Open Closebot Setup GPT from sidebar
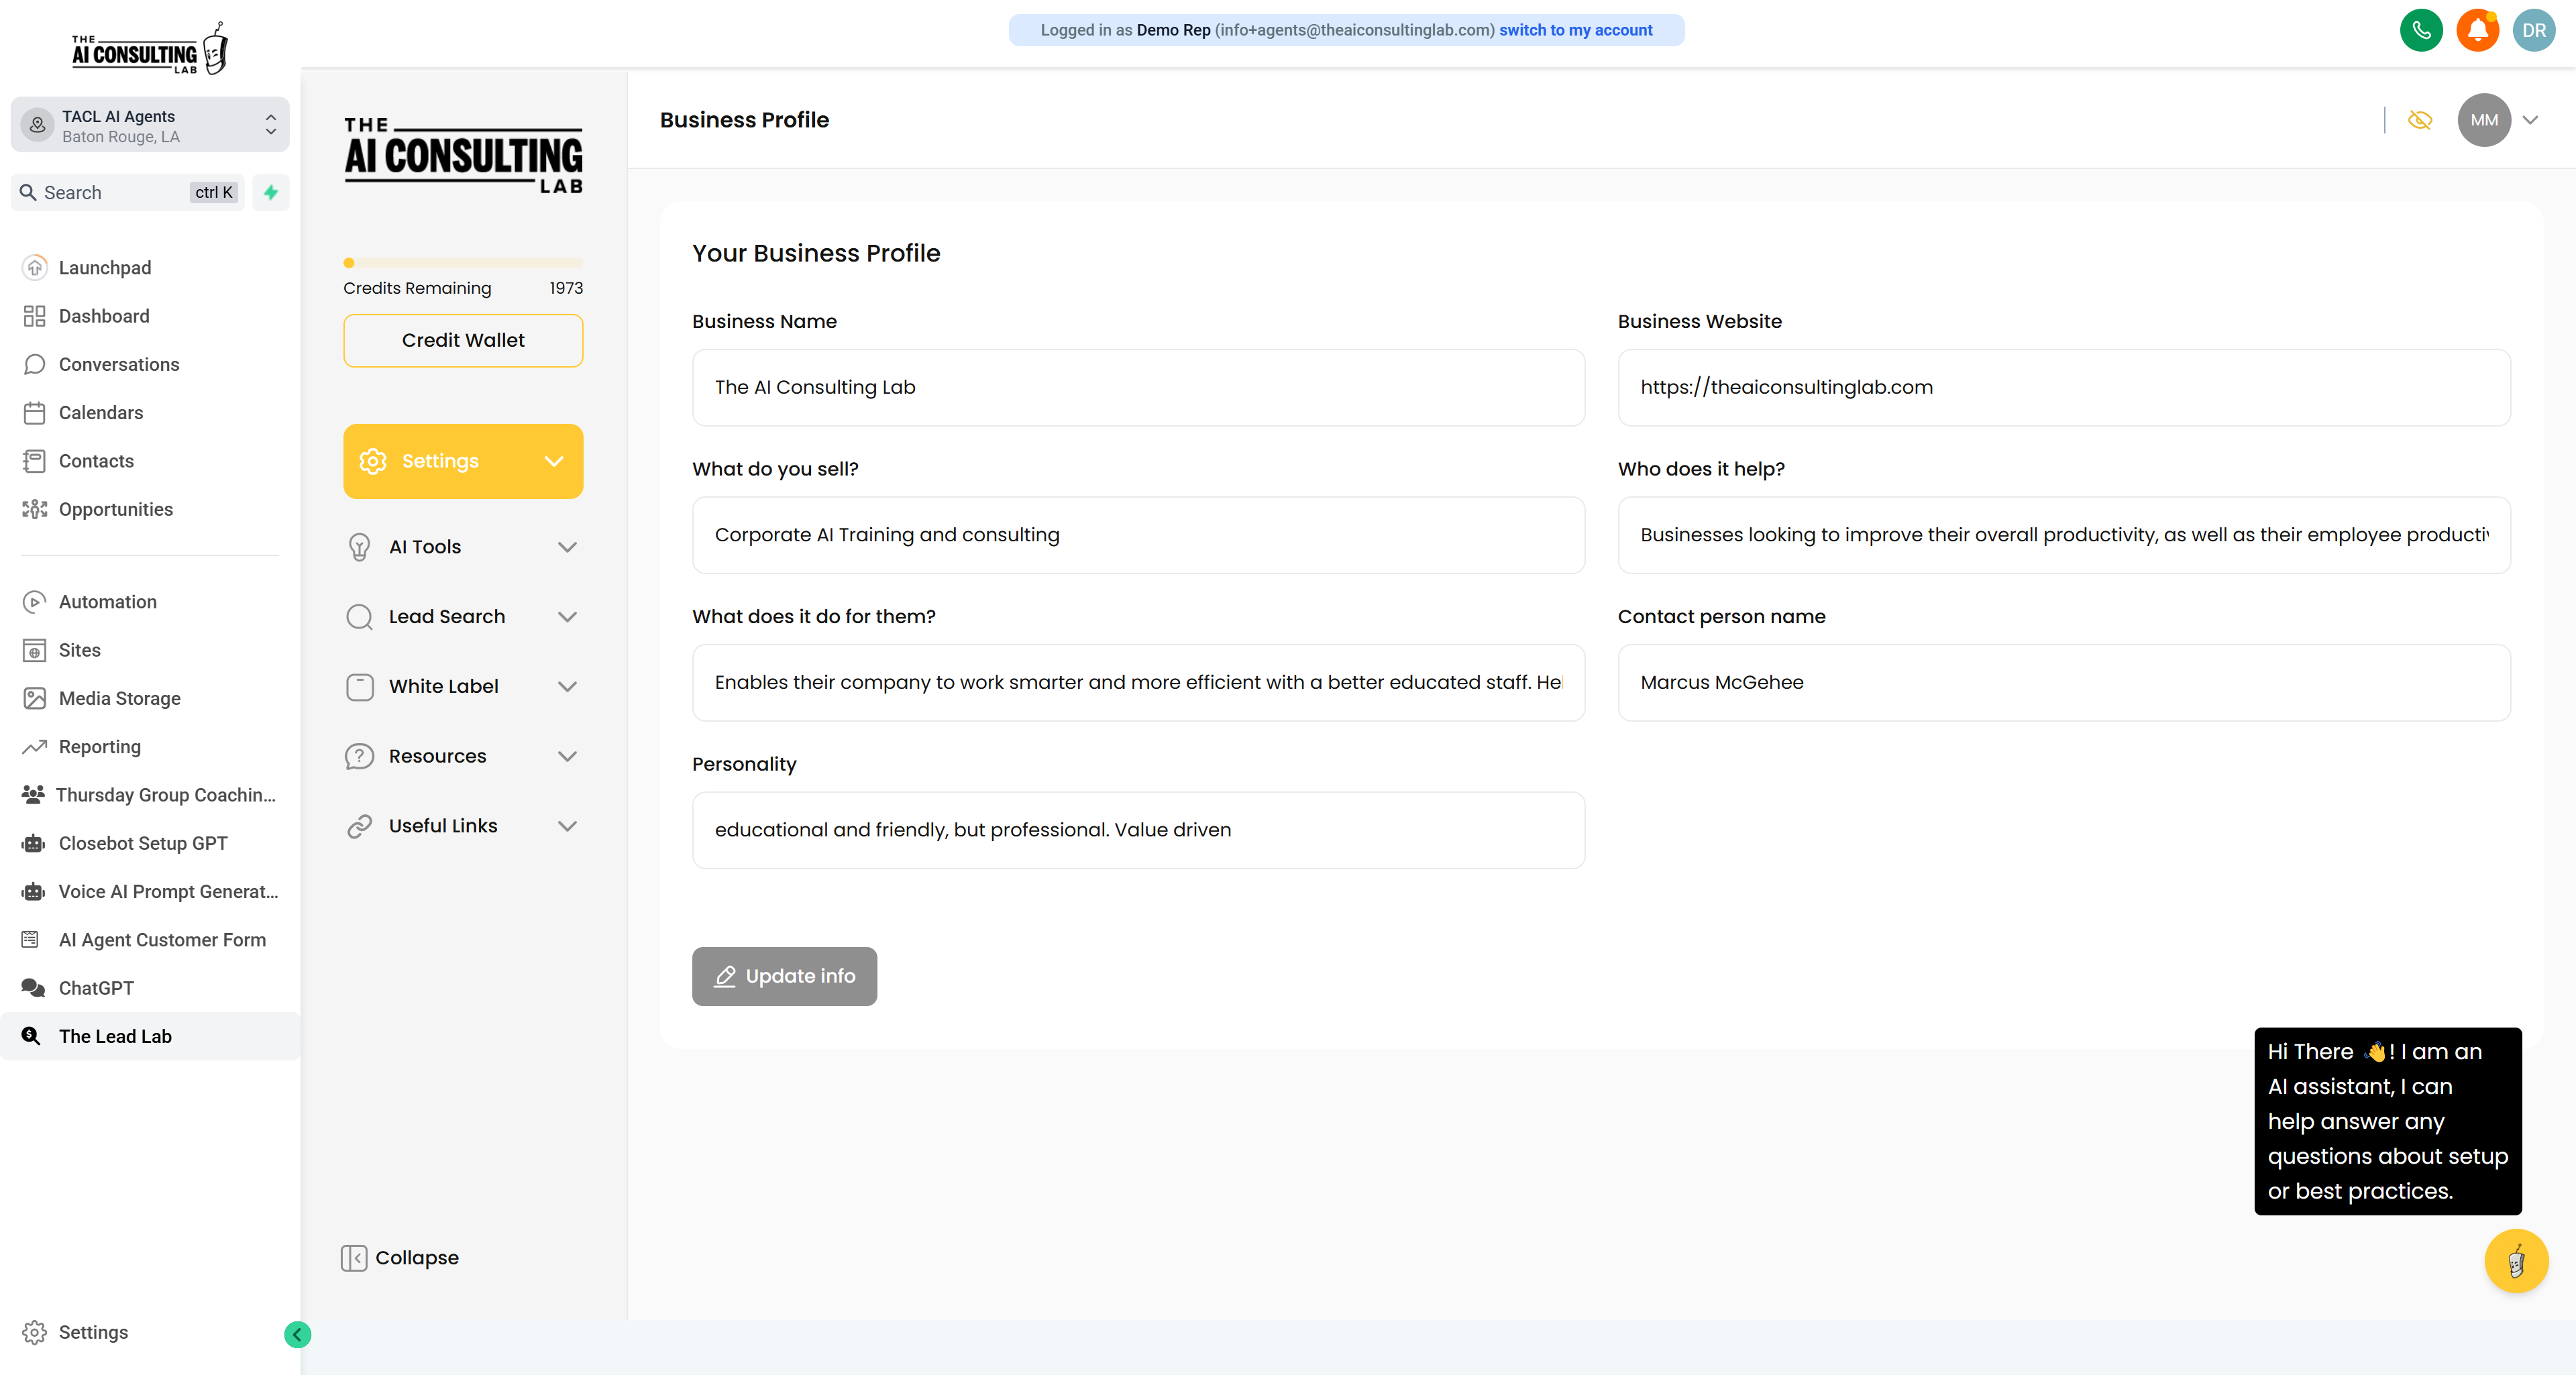2576x1375 pixels. click(143, 843)
